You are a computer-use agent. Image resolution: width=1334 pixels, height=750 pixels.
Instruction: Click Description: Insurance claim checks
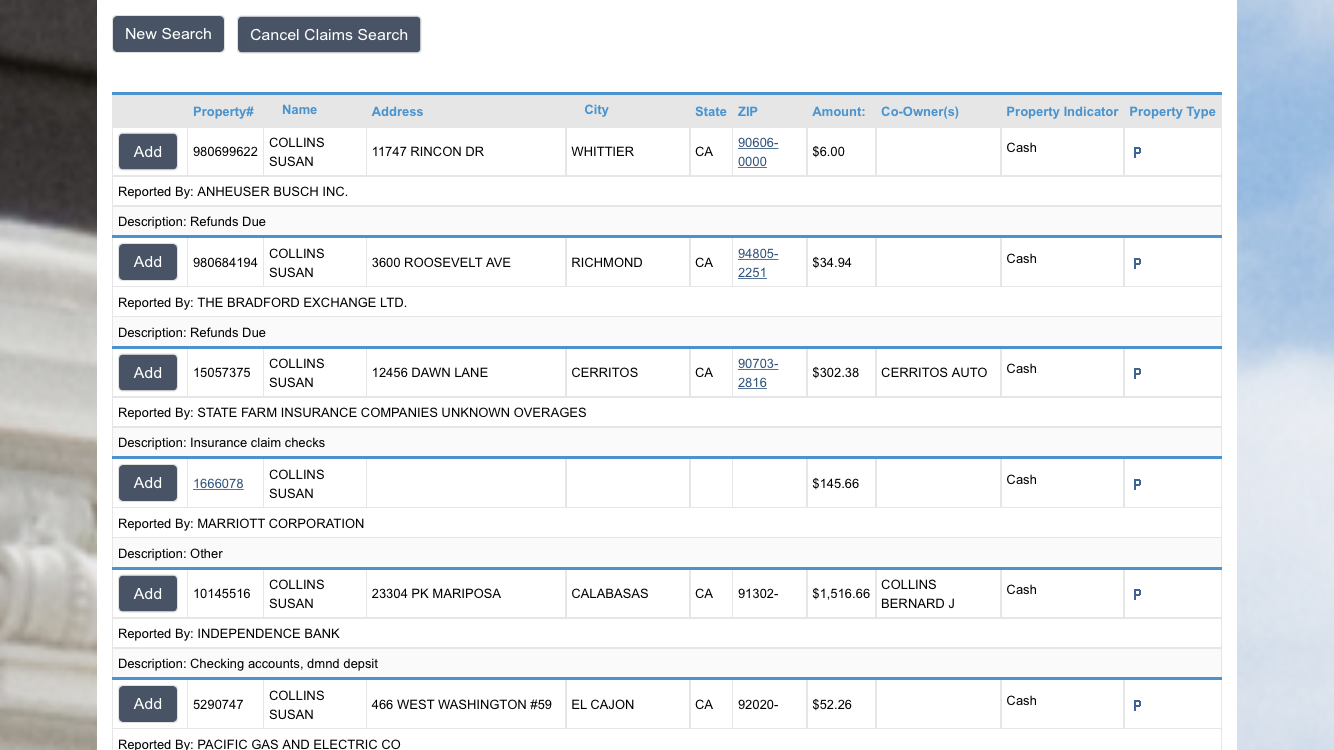[x=667, y=442]
